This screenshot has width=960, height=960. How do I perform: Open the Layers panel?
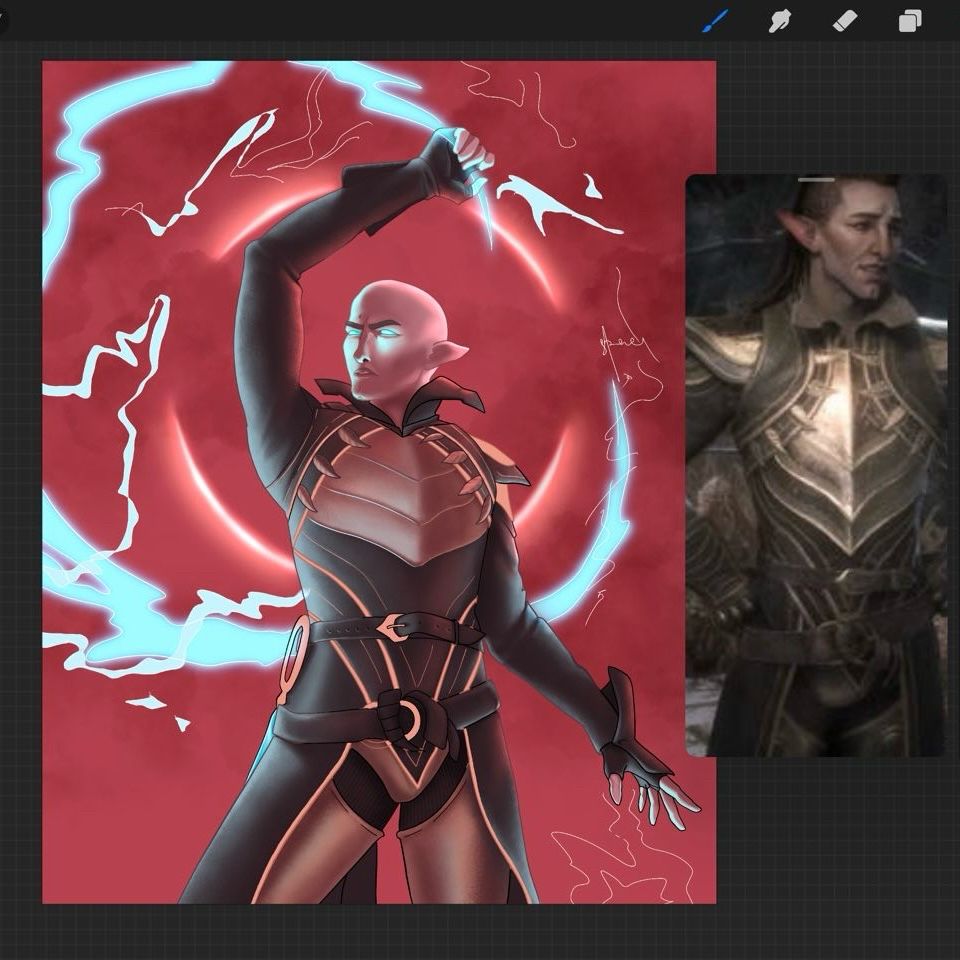[910, 21]
